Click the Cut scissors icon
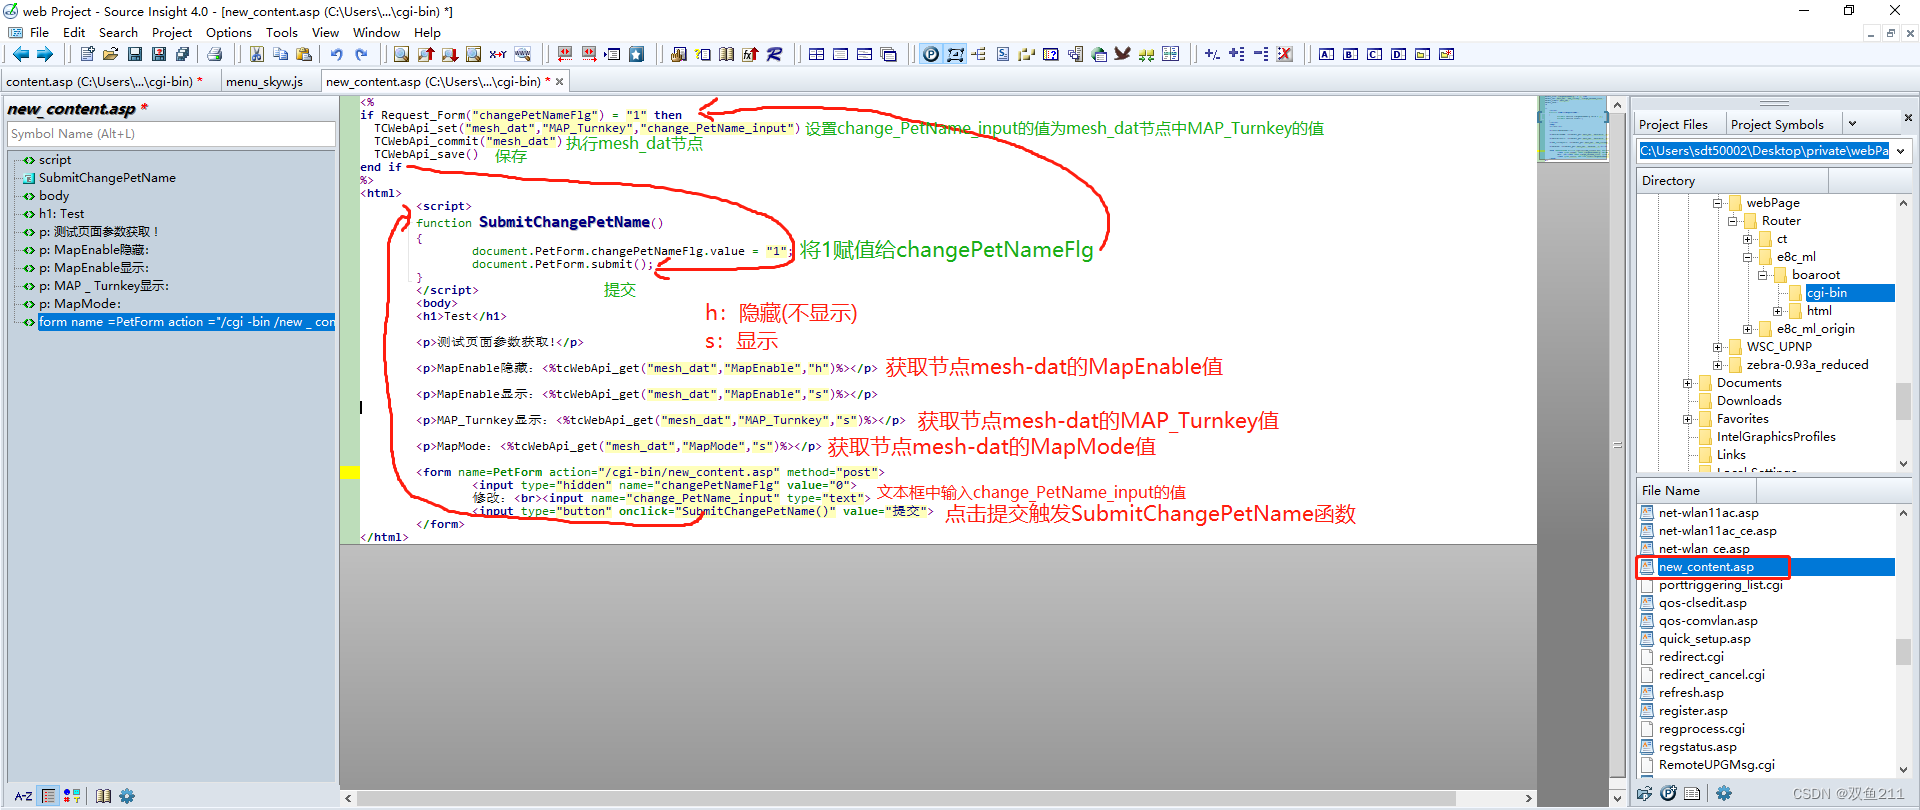This screenshot has width=1920, height=810. pyautogui.click(x=257, y=54)
